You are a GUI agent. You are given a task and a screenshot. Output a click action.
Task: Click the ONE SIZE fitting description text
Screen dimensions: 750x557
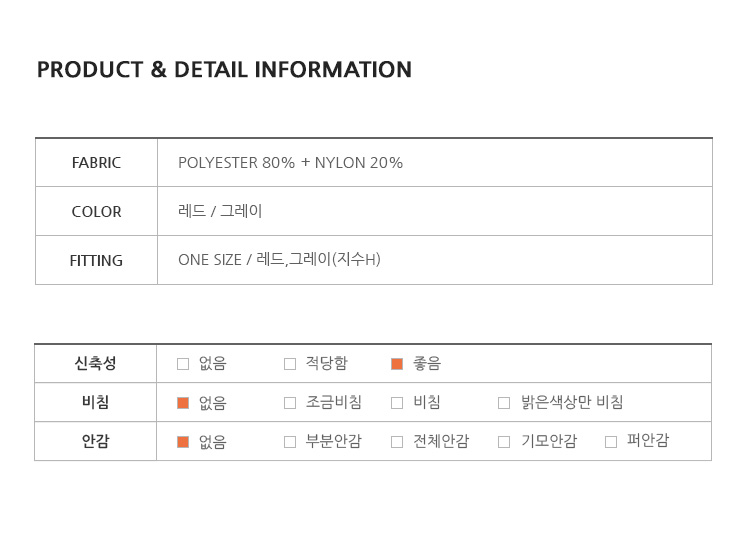click(x=279, y=260)
